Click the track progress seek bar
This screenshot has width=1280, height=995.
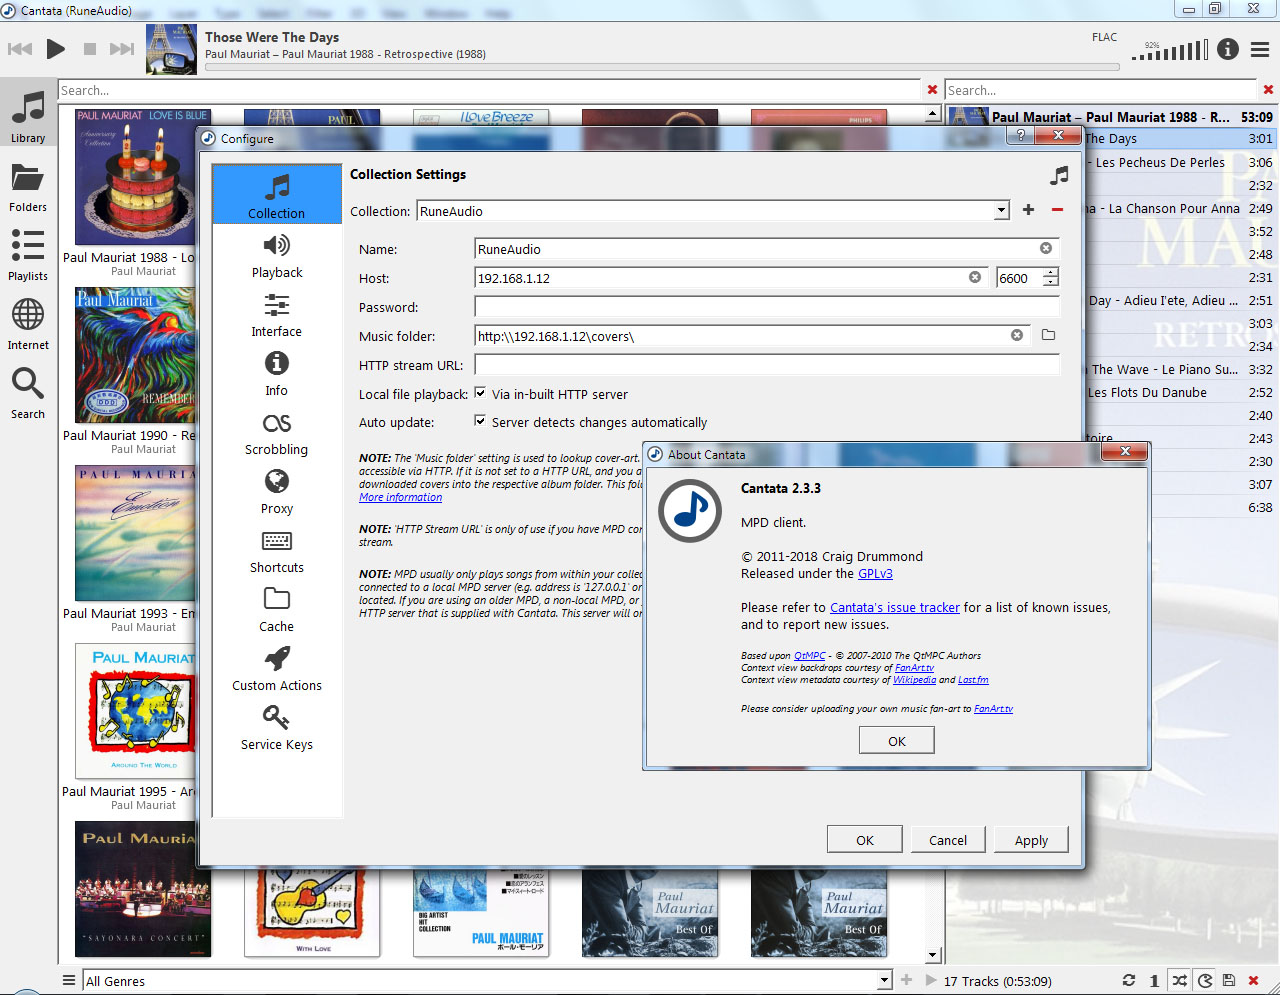click(662, 67)
